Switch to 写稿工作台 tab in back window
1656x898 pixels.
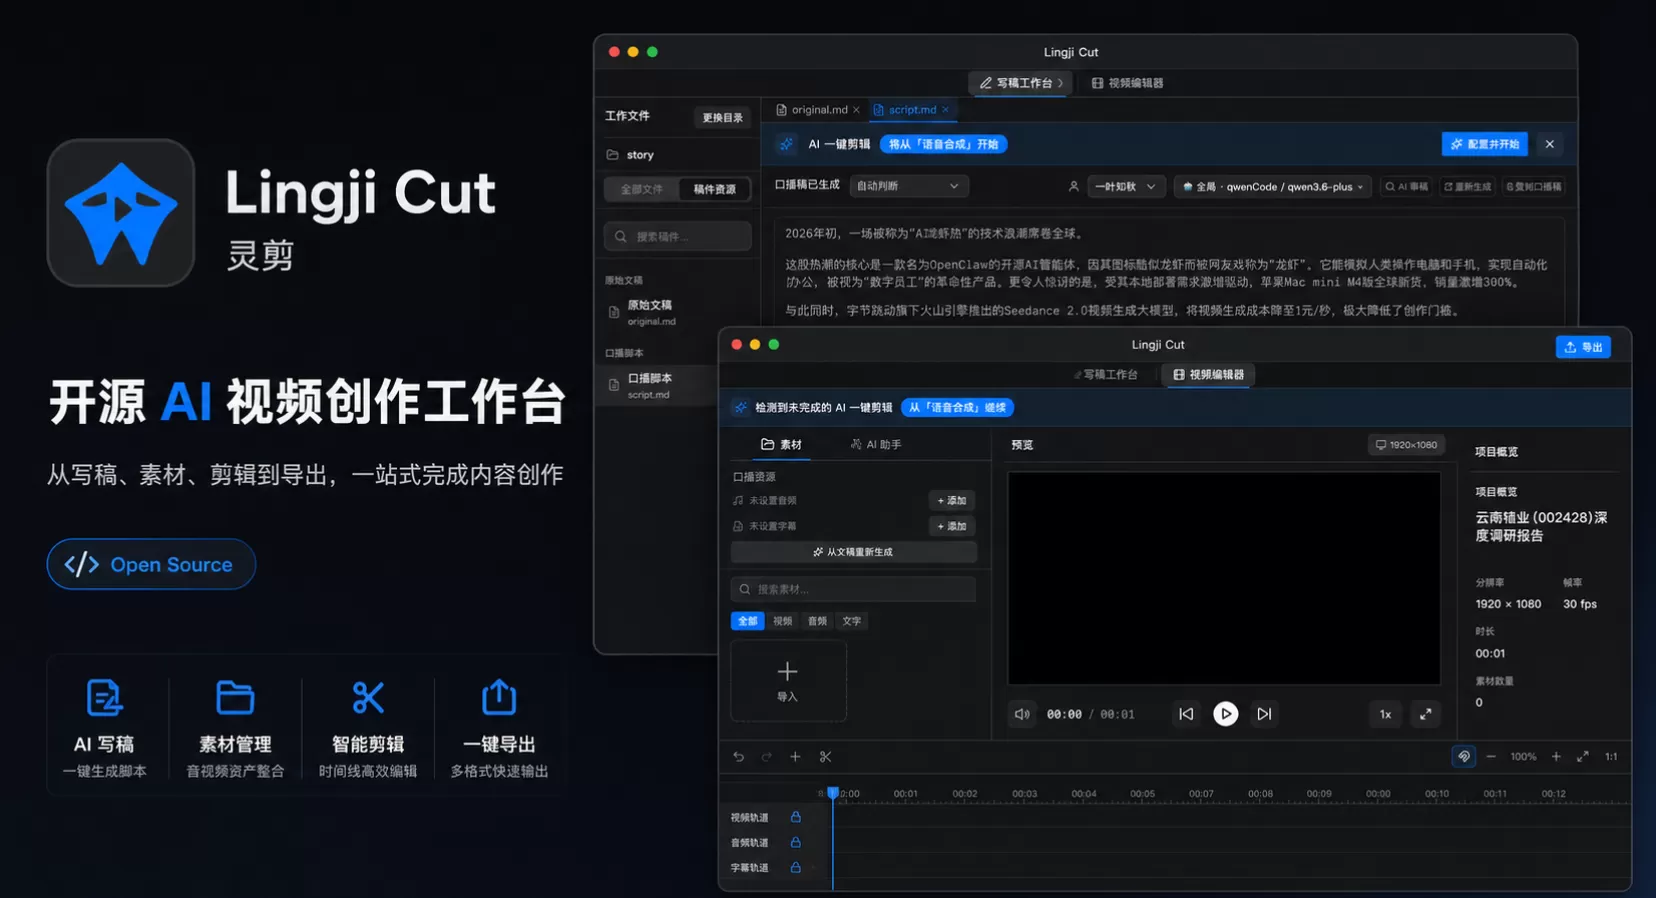[x=1020, y=83]
